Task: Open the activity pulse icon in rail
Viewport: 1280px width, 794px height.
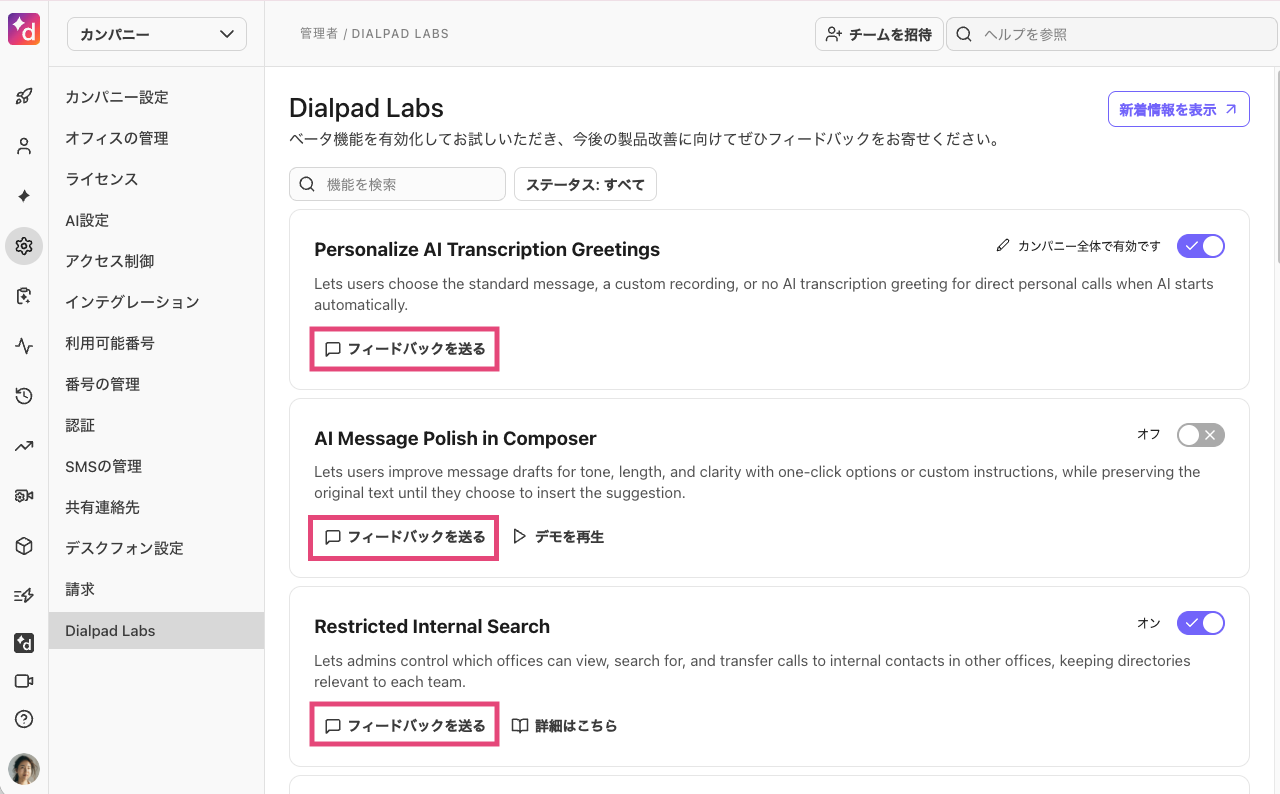Action: (x=24, y=346)
